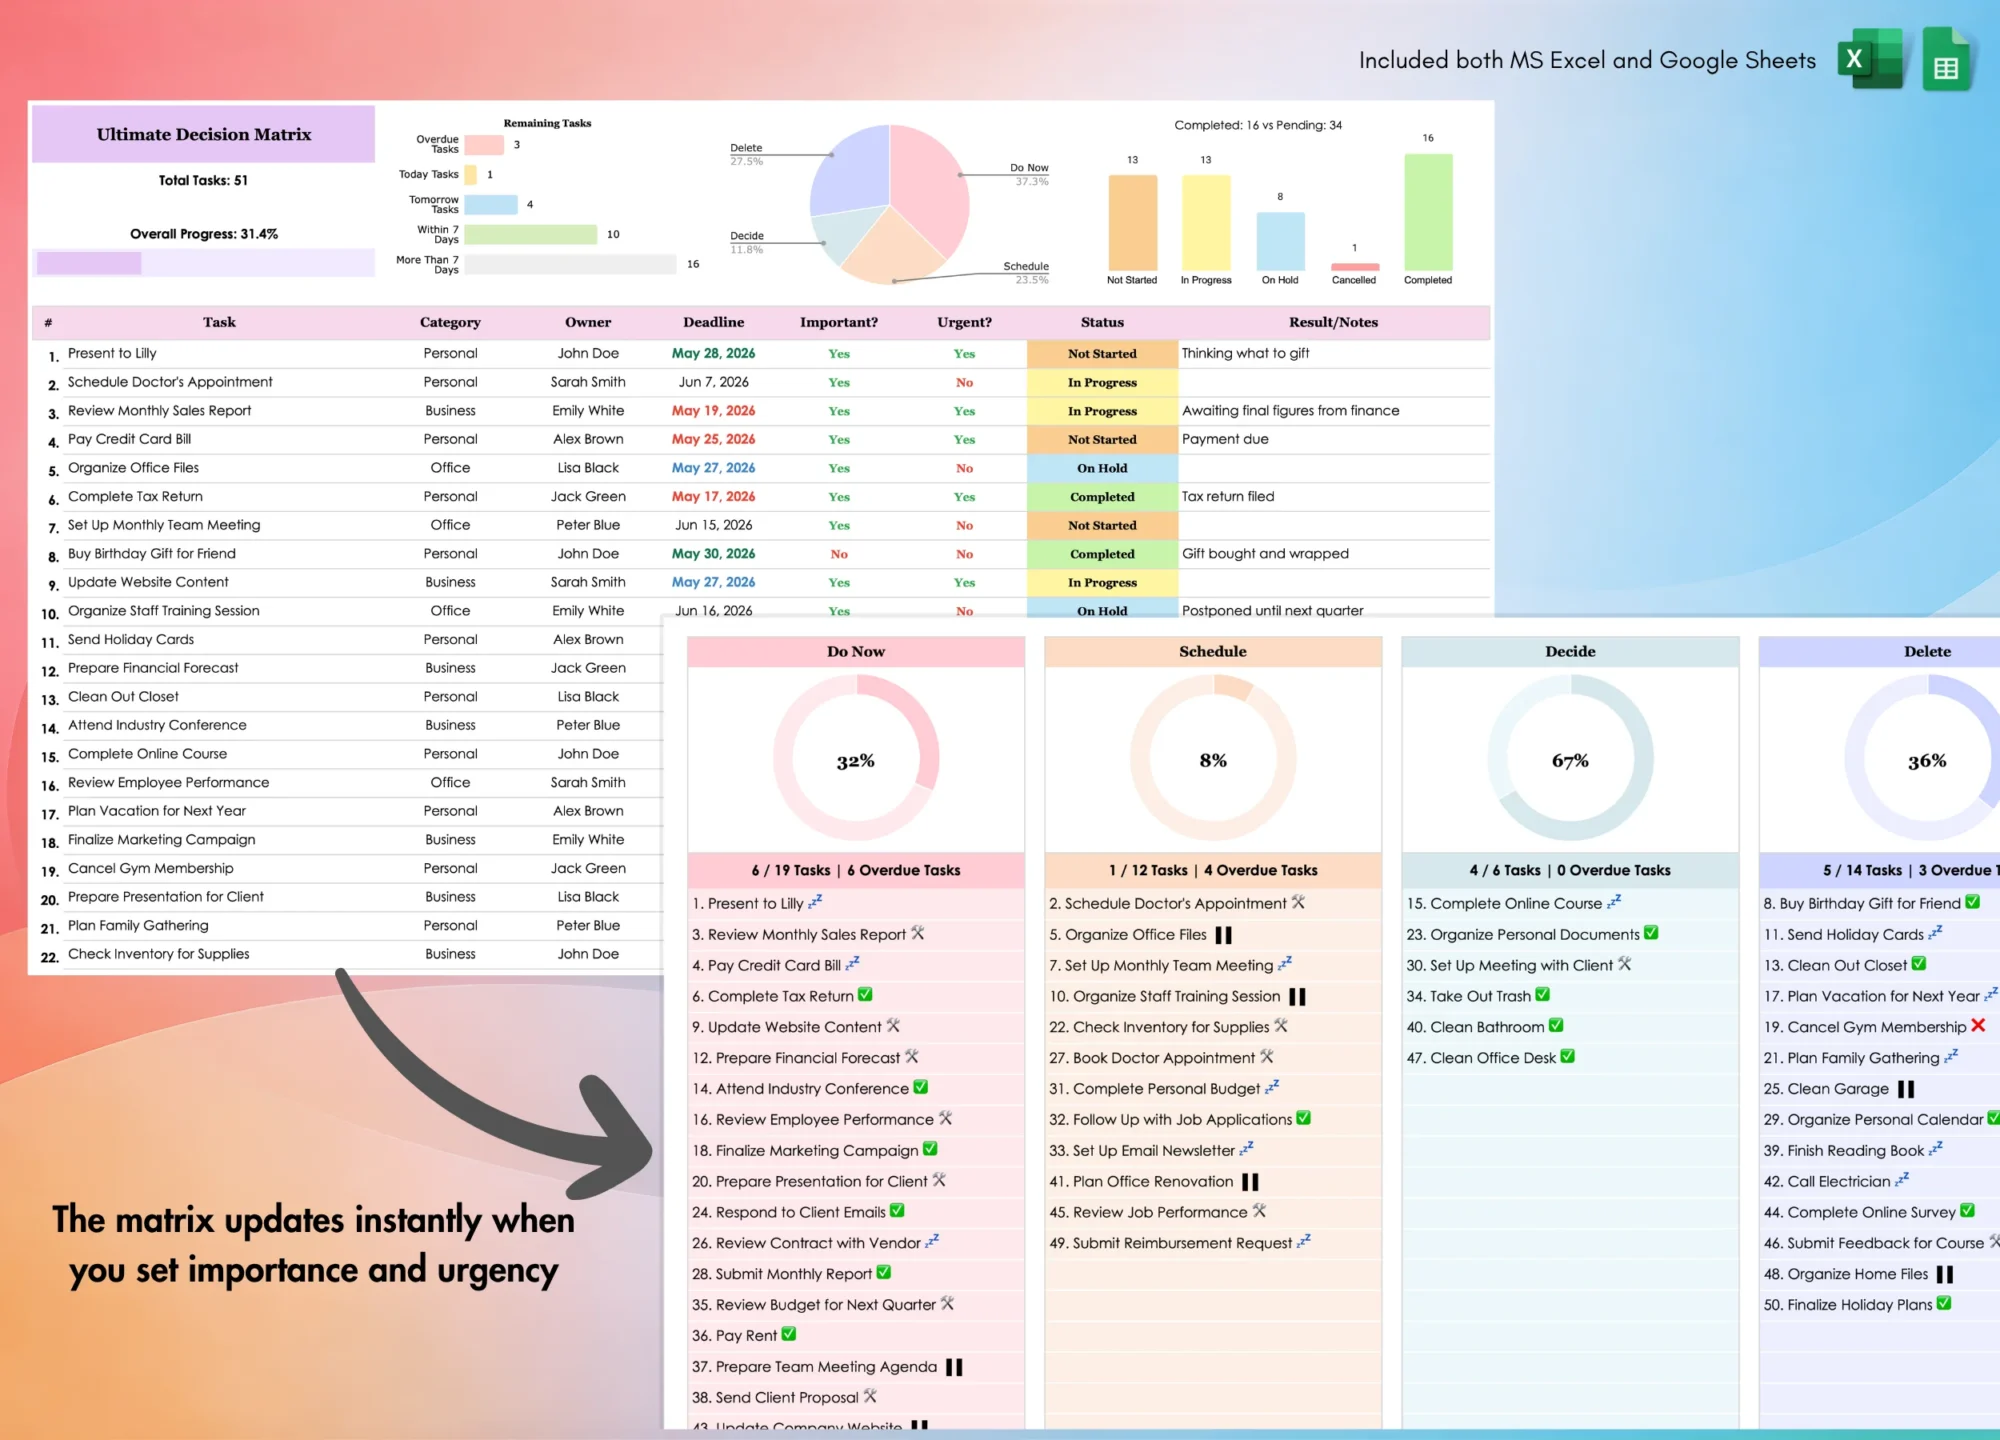This screenshot has width=2000, height=1440.
Task: Select the May 19, 2026 deadline cell
Action: pyautogui.click(x=714, y=411)
